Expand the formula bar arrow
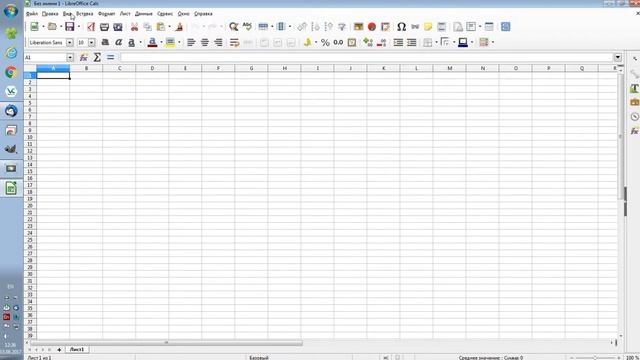Image resolution: width=640 pixels, height=360 pixels. 618,57
